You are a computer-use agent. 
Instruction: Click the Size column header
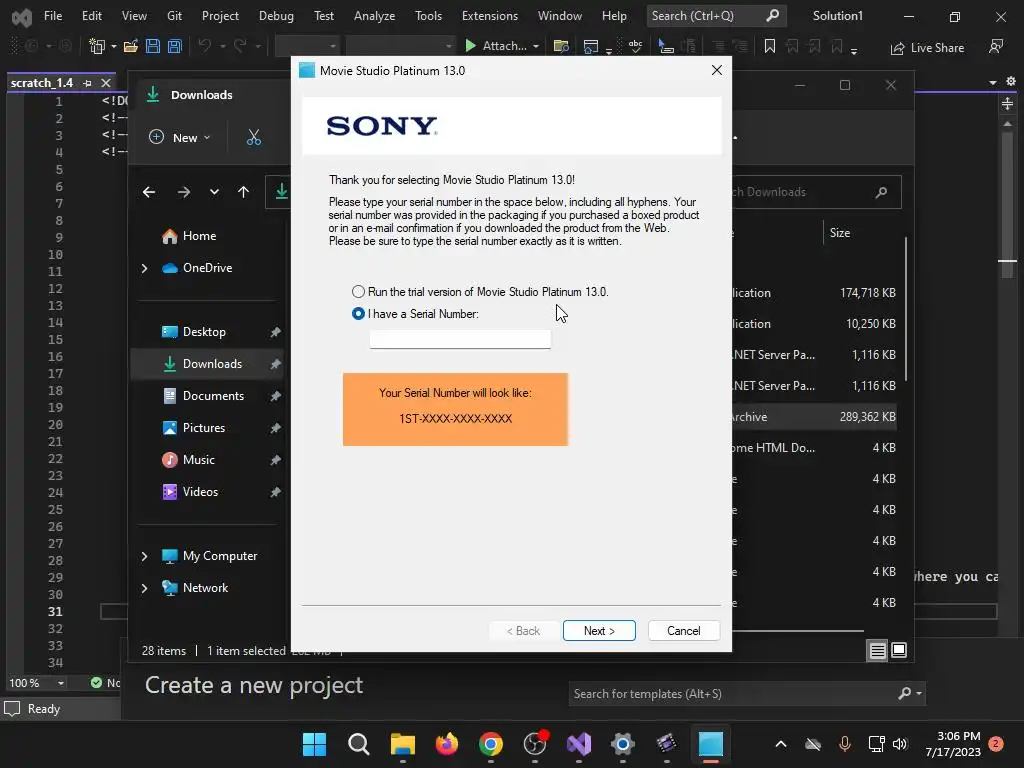(x=840, y=233)
